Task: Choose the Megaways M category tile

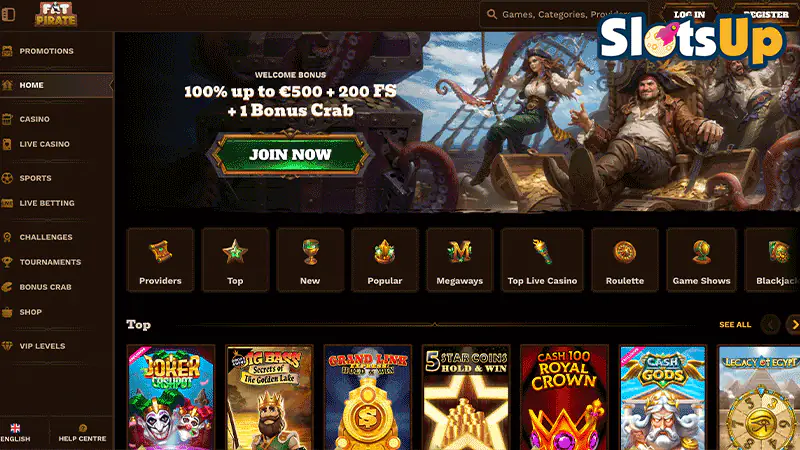Action: coord(460,260)
